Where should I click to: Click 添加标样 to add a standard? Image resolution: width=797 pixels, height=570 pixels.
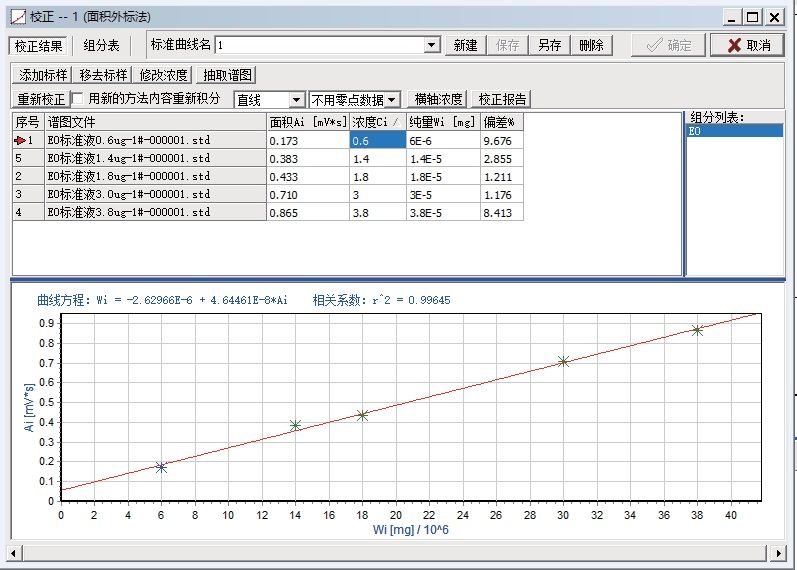(x=42, y=75)
